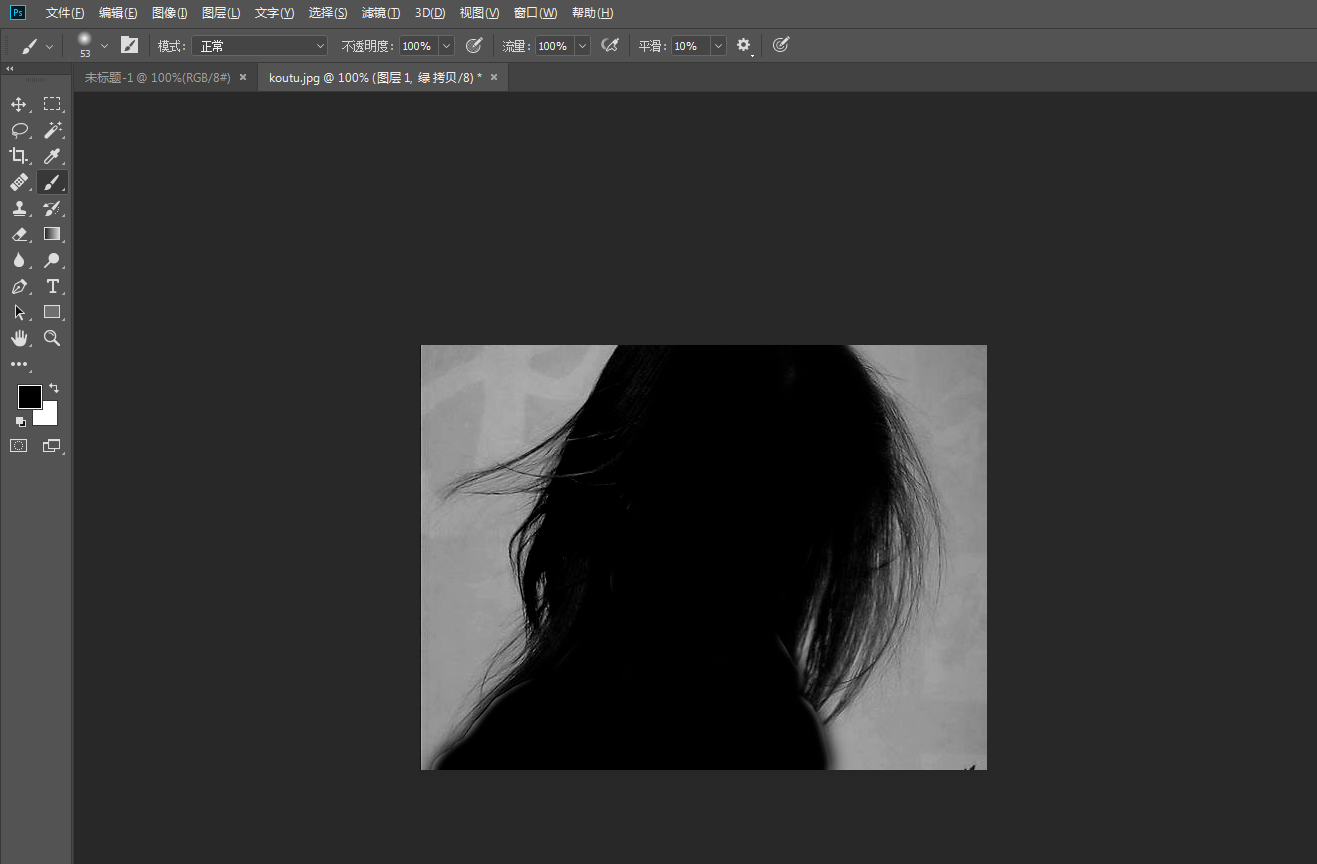Click the 平滑 10% value field
Screen dimensions: 1317x864
(x=691, y=46)
